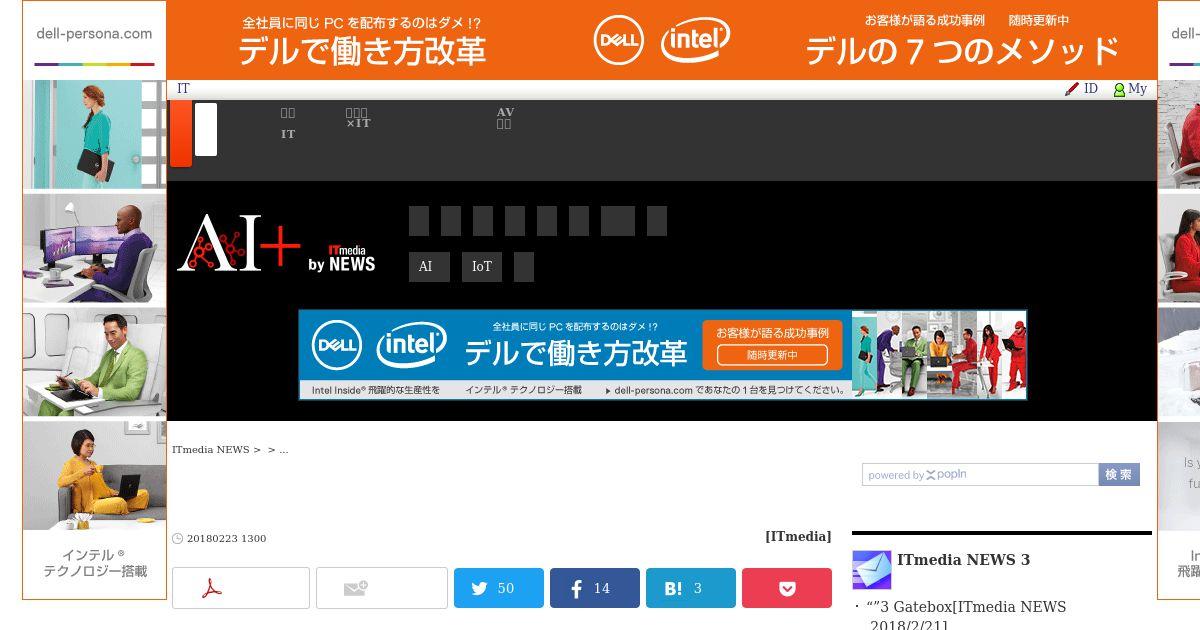
Task: Click the Intel logo in the top banner
Action: coord(695,40)
